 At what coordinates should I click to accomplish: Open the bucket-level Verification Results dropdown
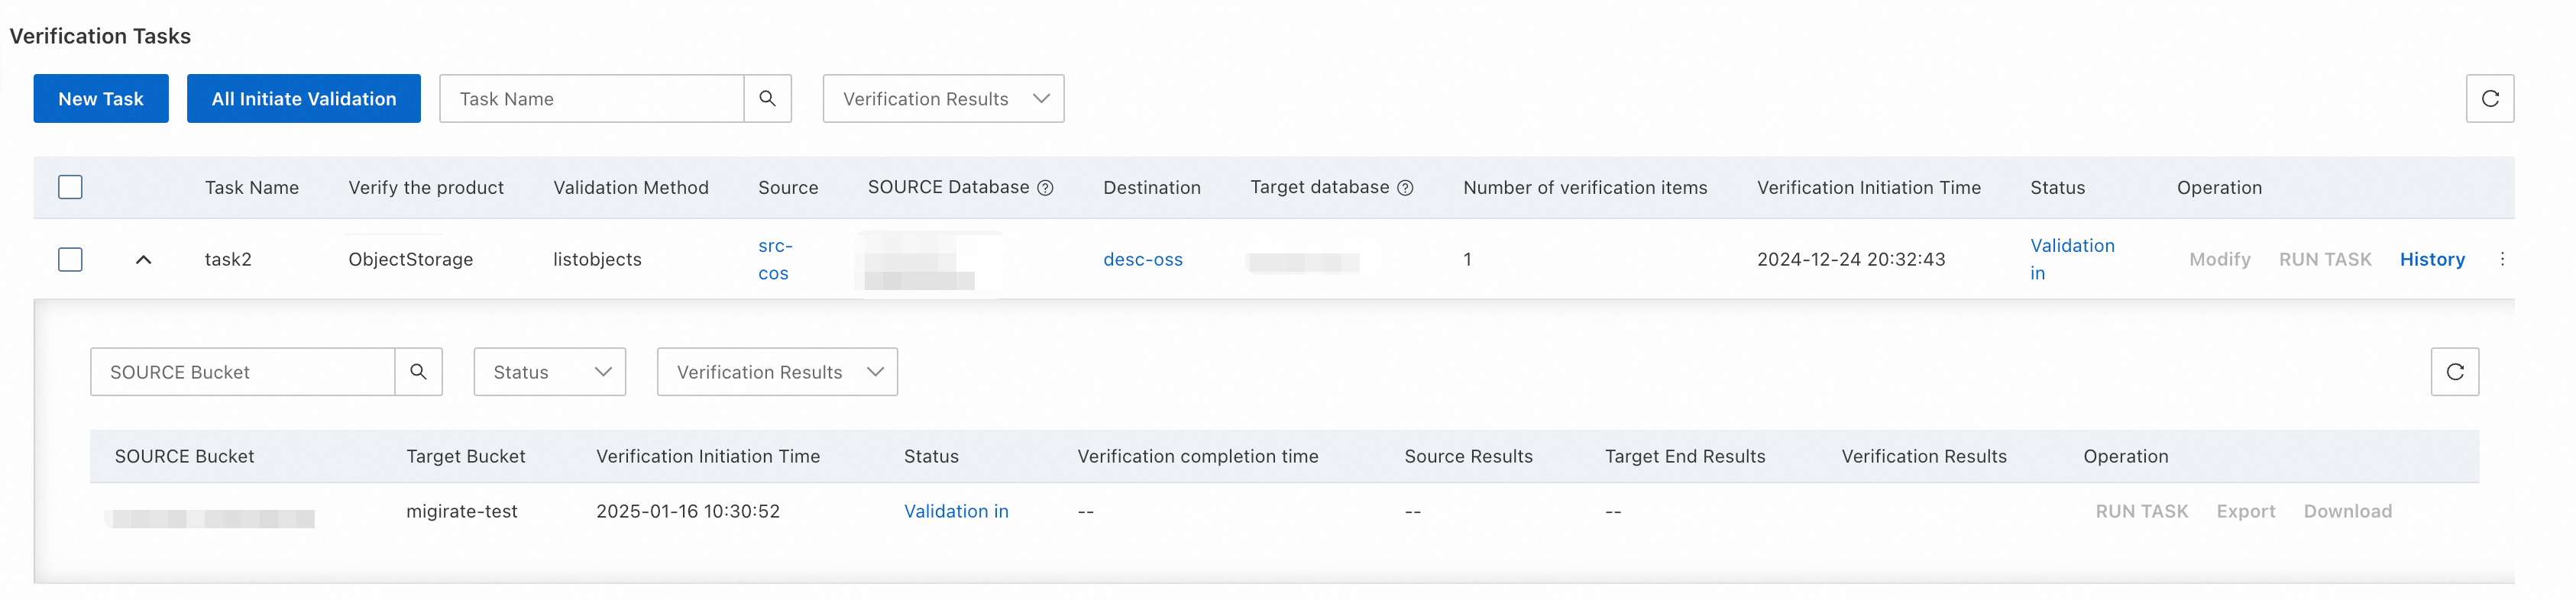click(x=776, y=372)
